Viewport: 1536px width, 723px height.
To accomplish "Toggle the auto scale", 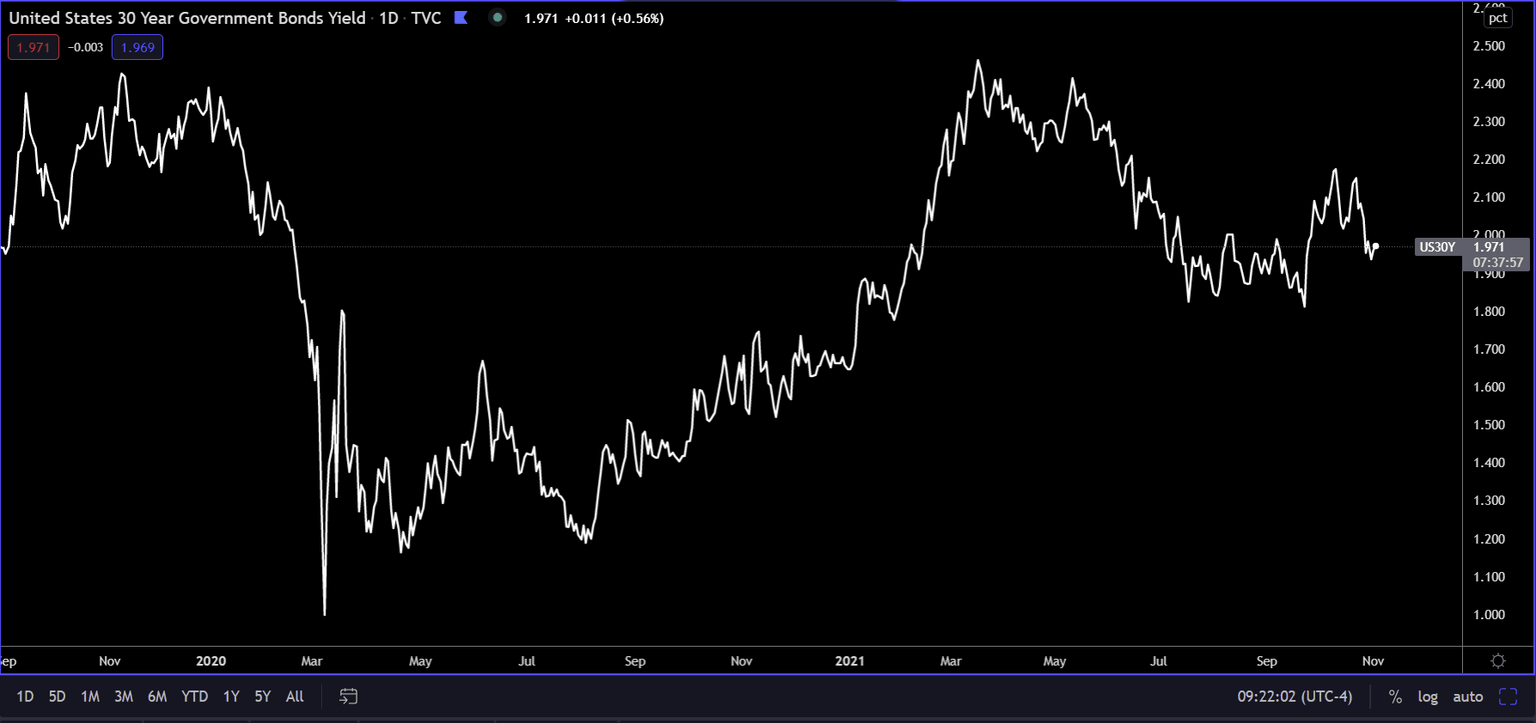I will point(1467,697).
